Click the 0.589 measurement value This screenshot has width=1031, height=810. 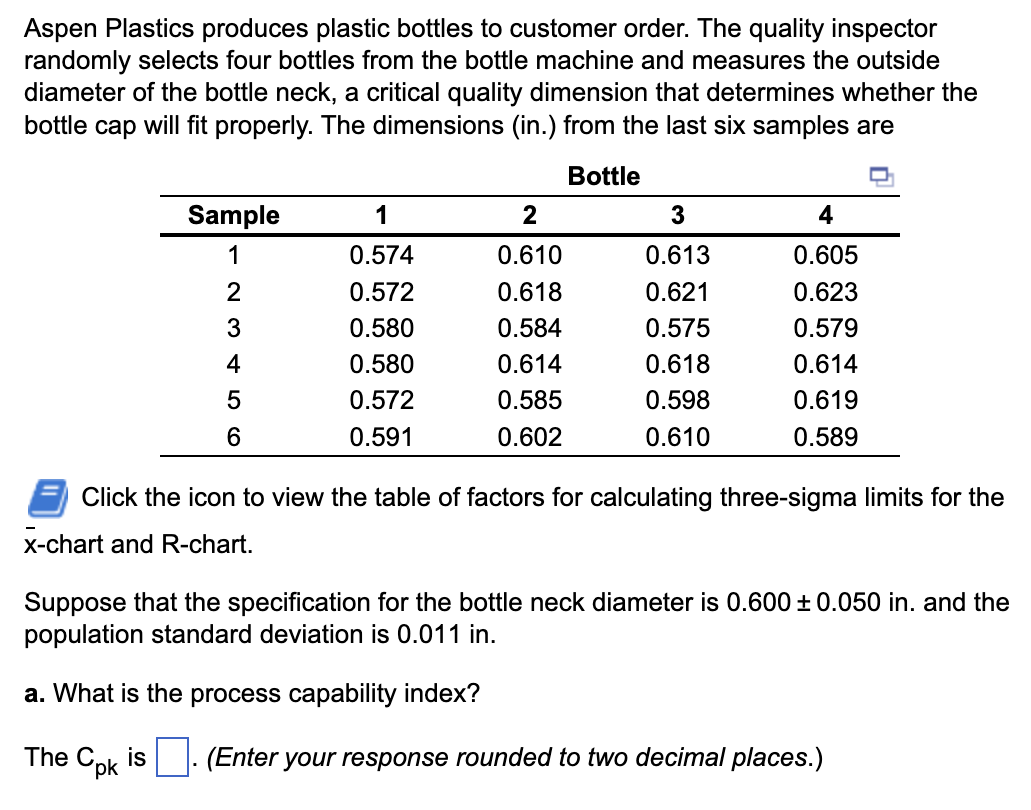(825, 437)
